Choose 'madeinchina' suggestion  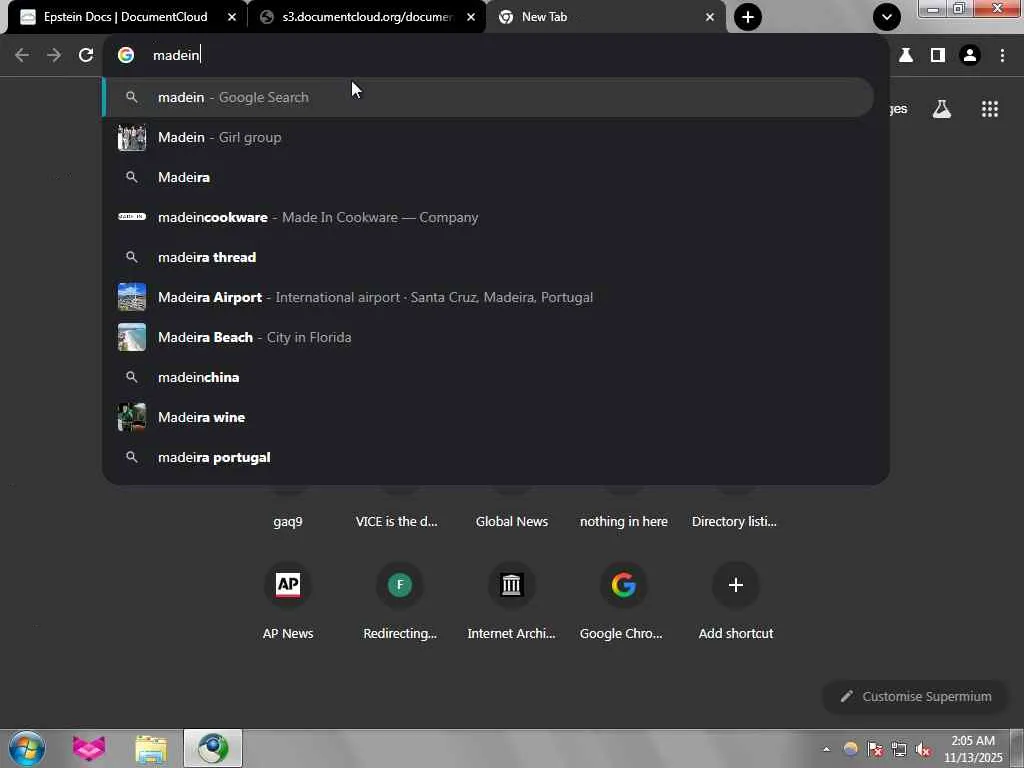488,377
